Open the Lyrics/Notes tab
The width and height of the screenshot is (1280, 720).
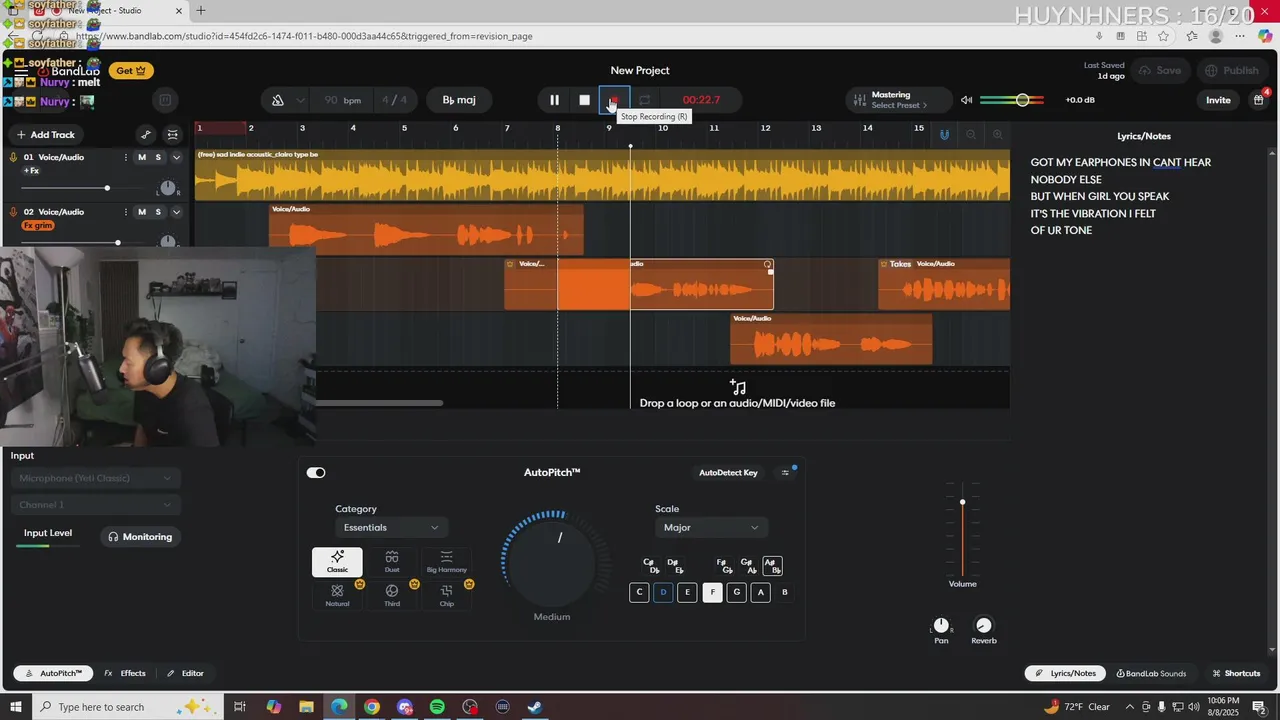[x=1066, y=674]
